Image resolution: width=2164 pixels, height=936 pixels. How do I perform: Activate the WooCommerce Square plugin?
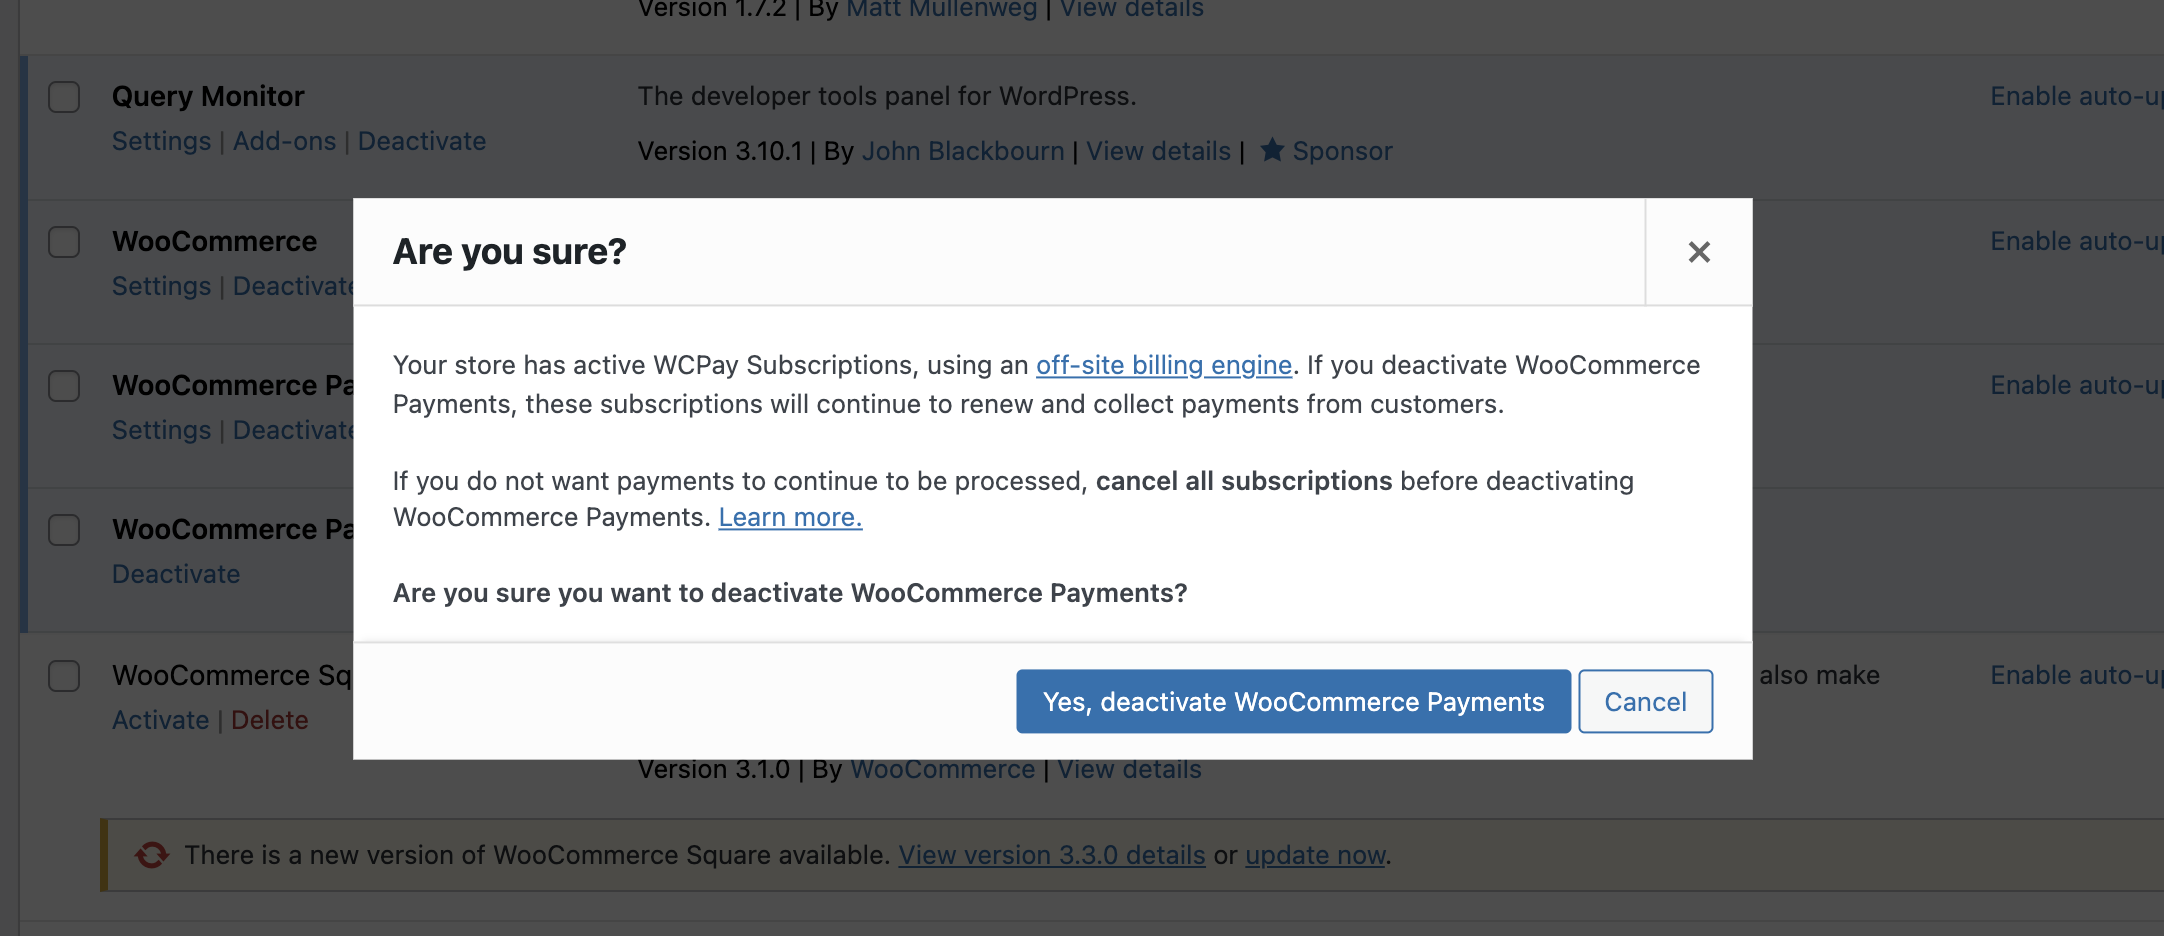tap(160, 720)
